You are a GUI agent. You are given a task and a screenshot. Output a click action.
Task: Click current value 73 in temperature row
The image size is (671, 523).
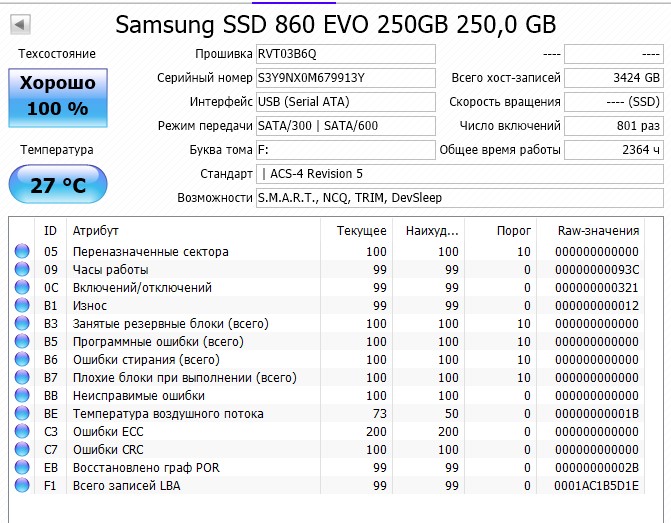[x=380, y=414]
